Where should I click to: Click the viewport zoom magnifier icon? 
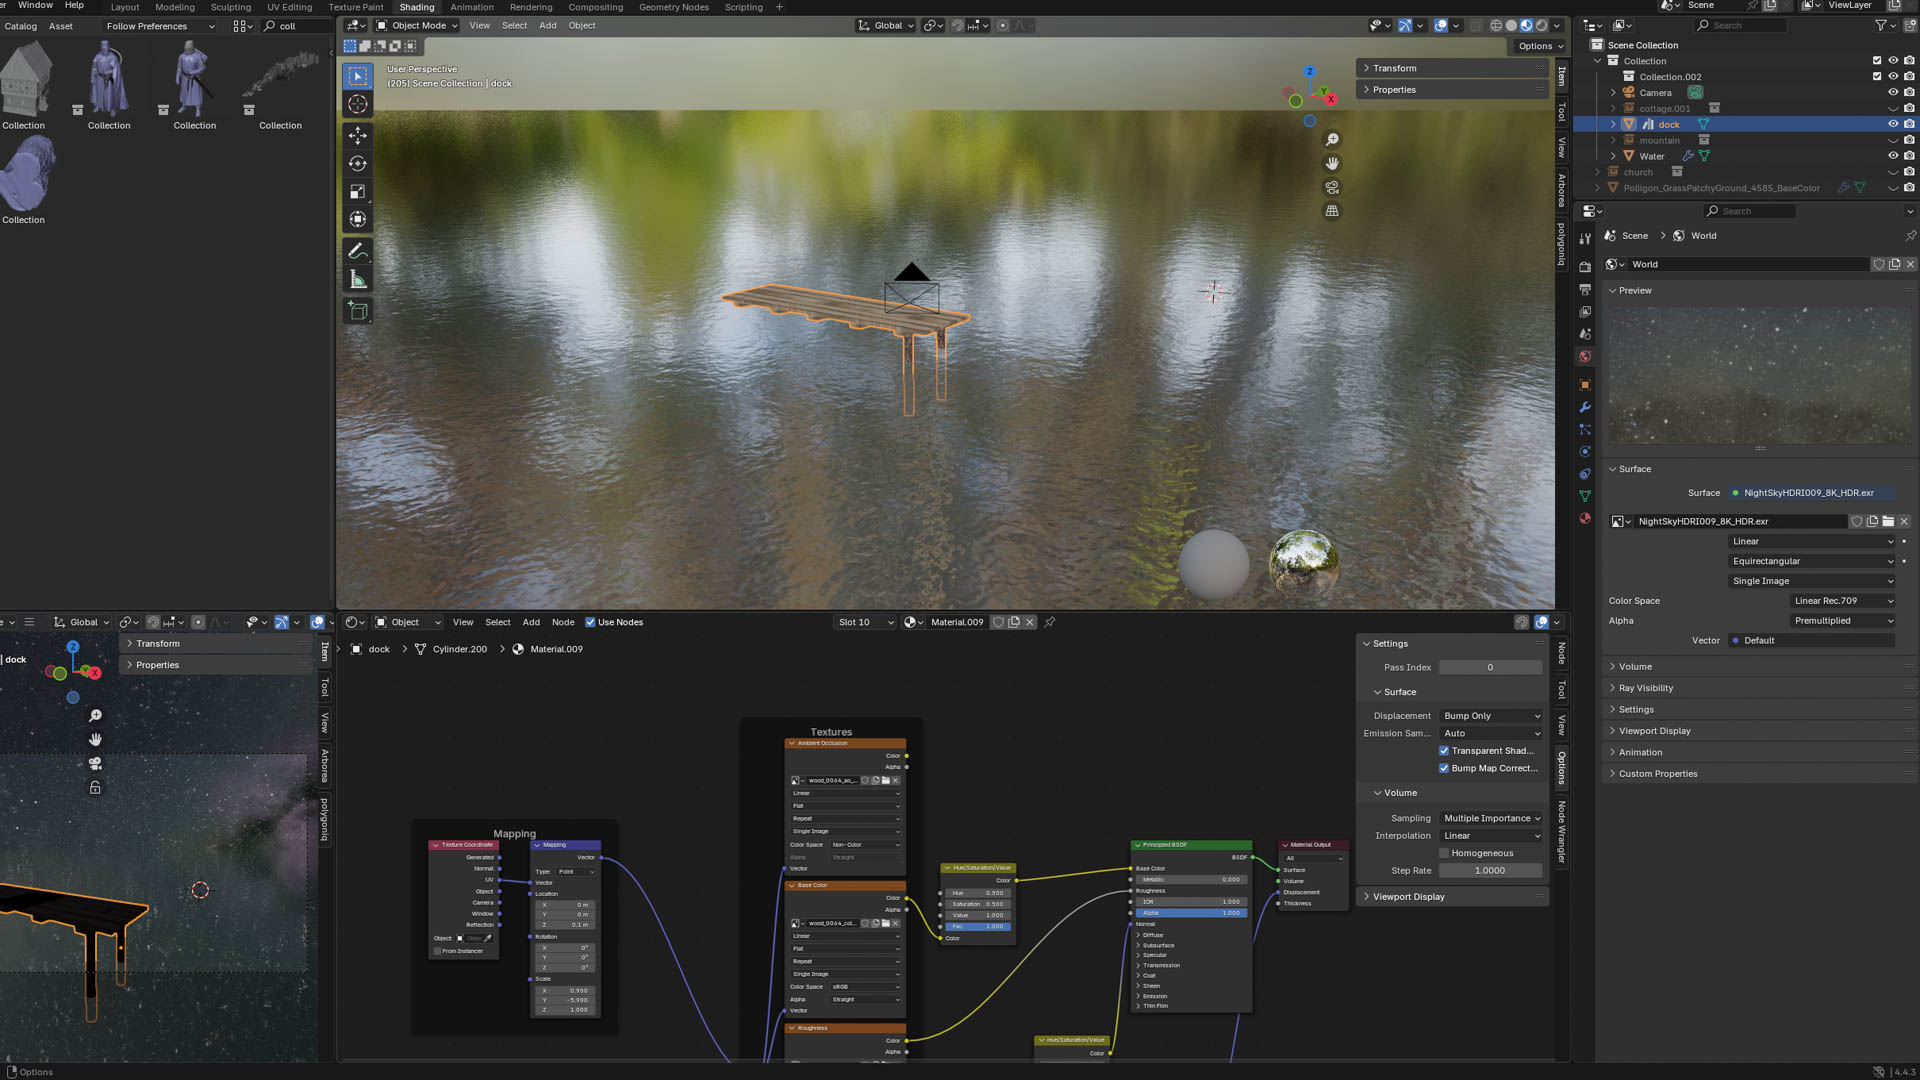1332,140
